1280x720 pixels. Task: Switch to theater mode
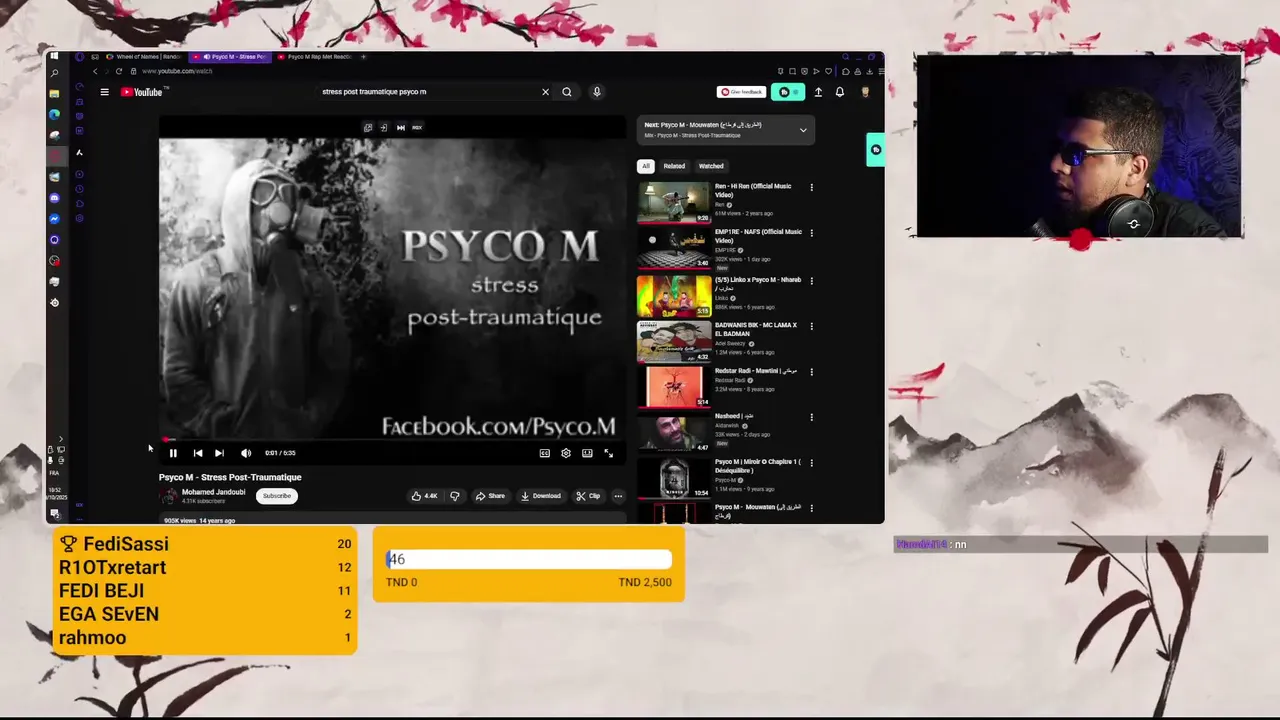click(587, 453)
